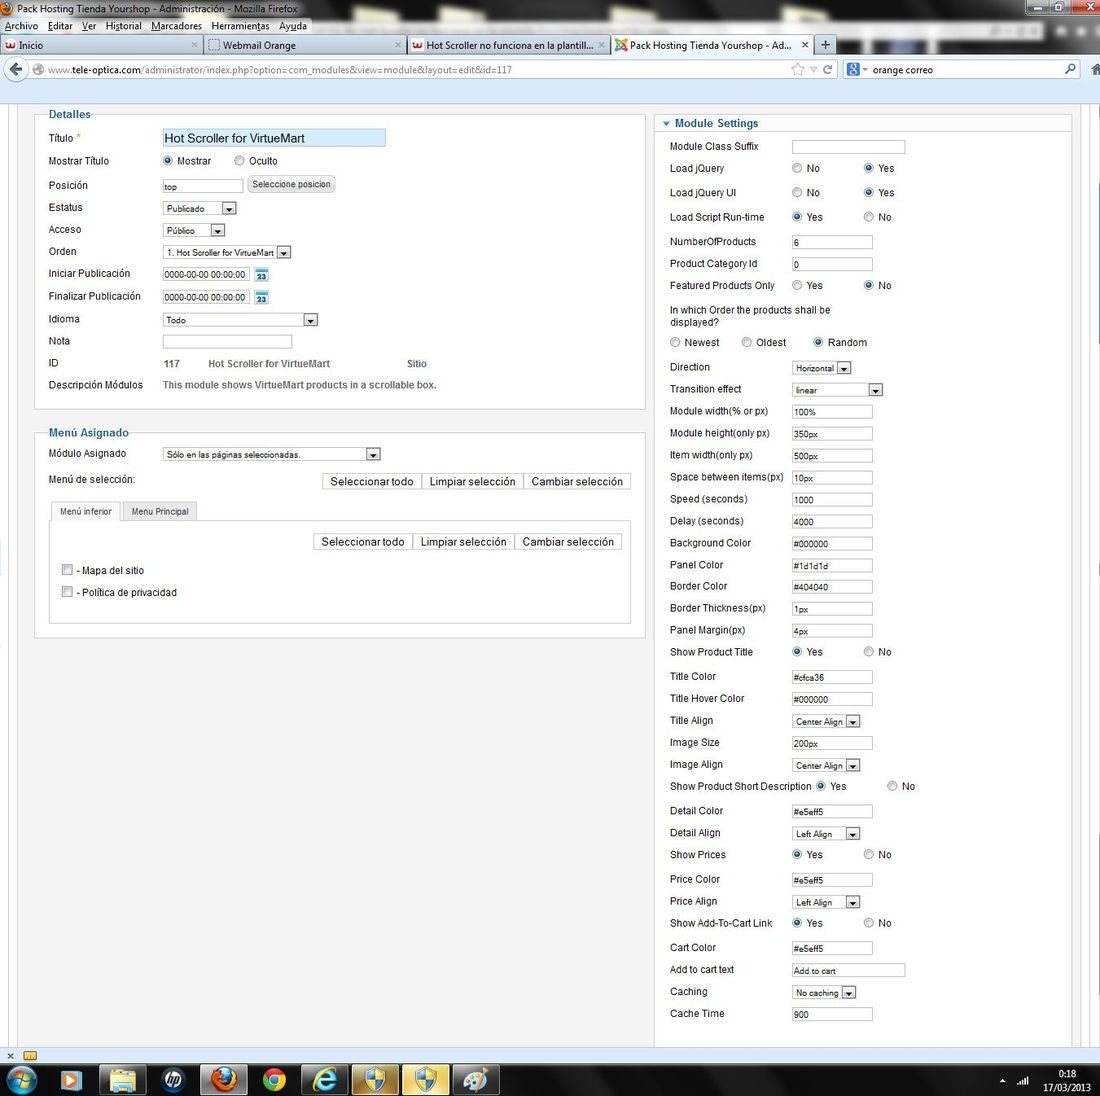Click Seleccionar todo inside Menú inferior tab
The width and height of the screenshot is (1100, 1096).
tap(363, 542)
